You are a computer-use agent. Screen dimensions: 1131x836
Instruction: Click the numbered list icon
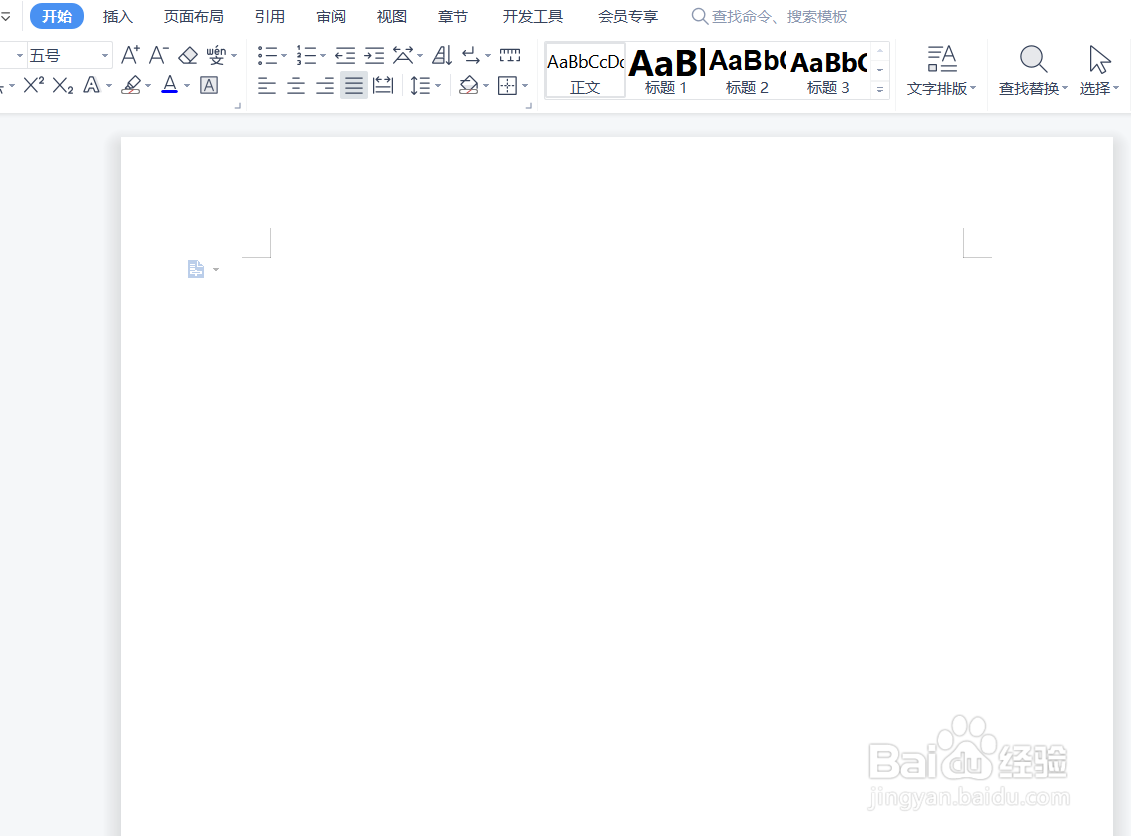pyautogui.click(x=306, y=56)
